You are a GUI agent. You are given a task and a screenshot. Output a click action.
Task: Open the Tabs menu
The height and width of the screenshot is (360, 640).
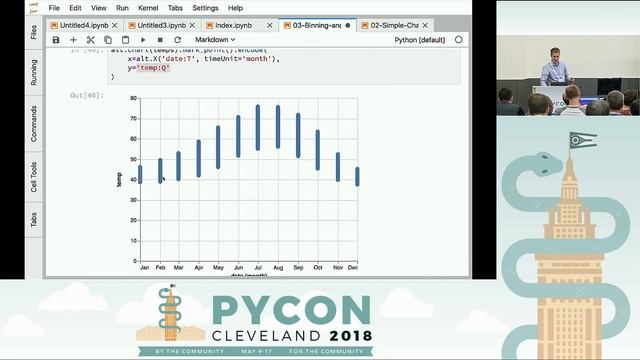(x=175, y=8)
